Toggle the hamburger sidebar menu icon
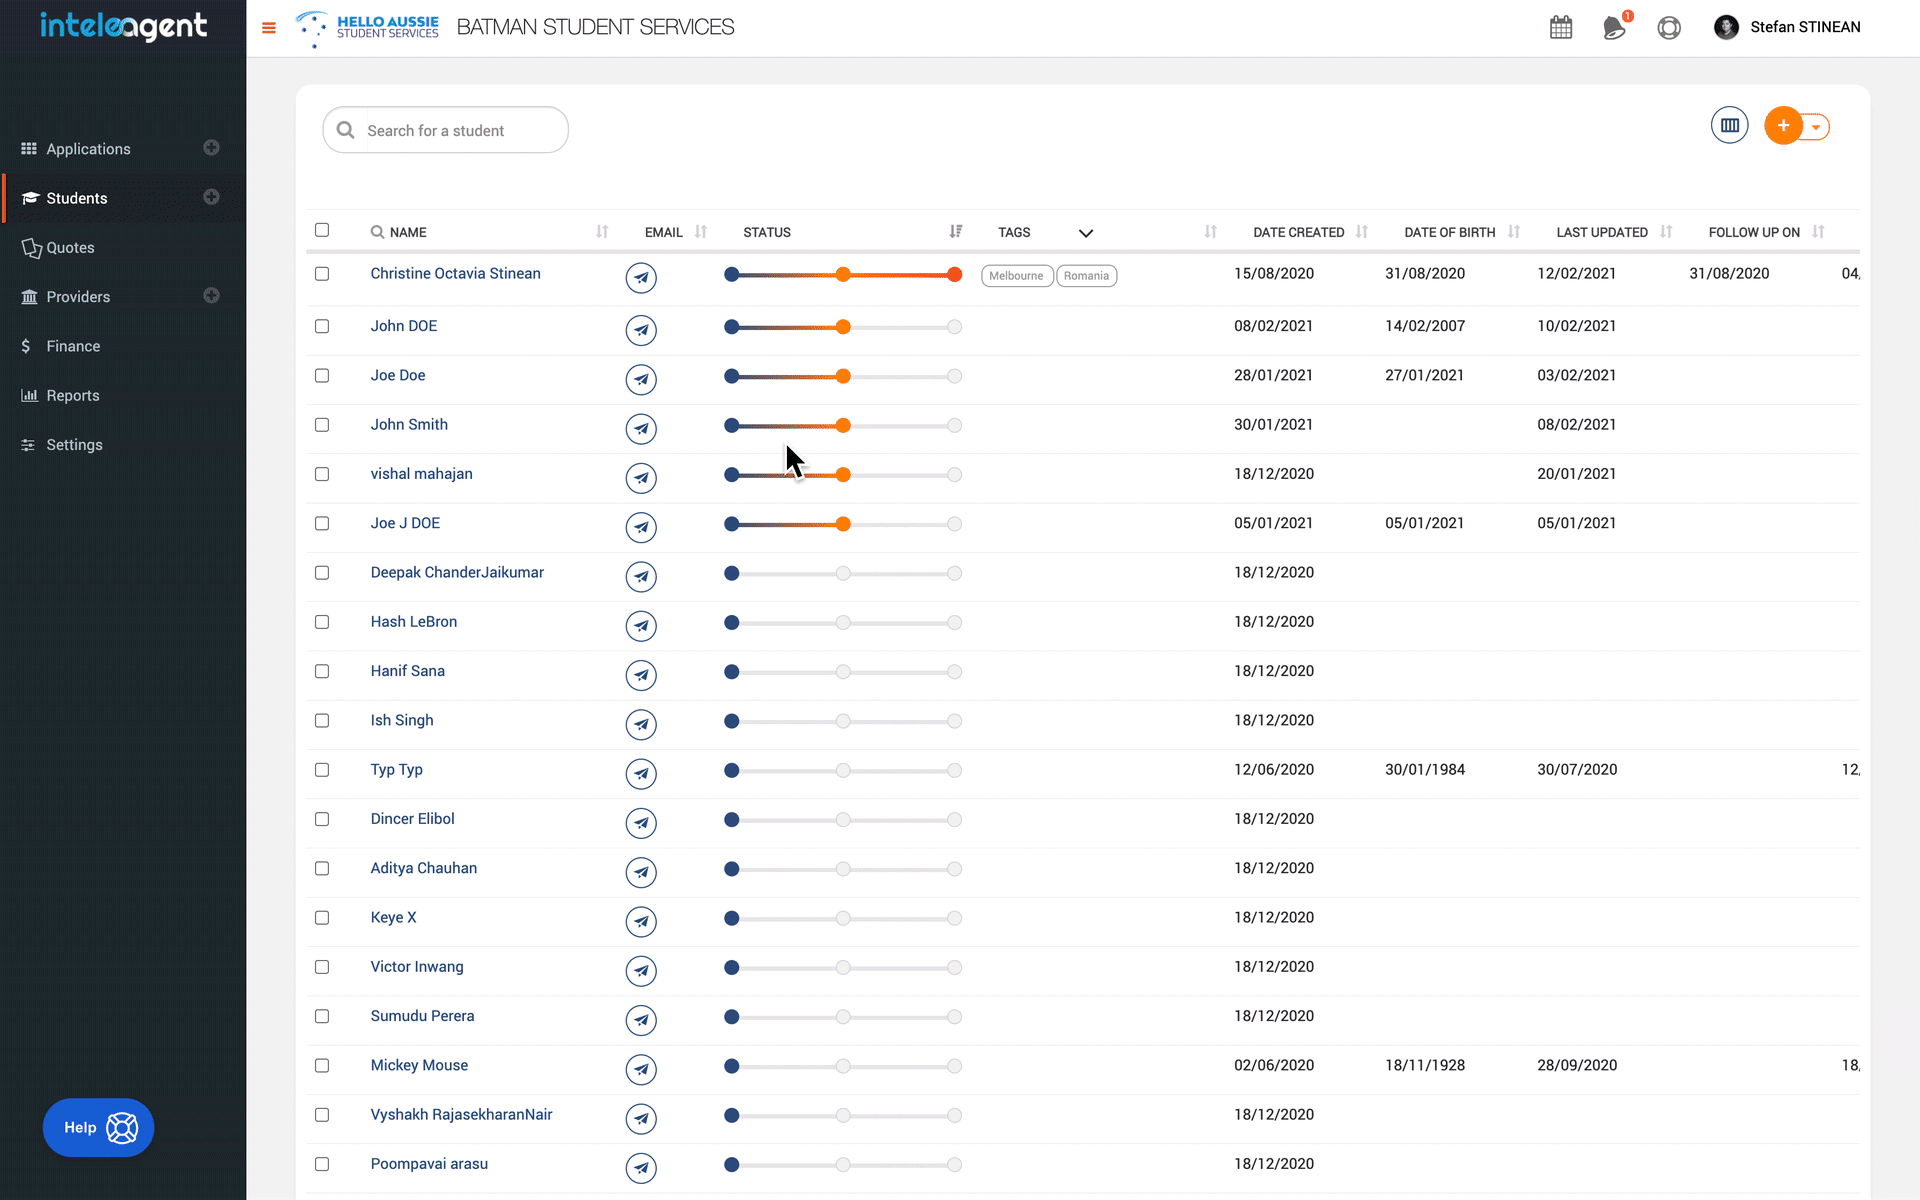 [x=268, y=28]
